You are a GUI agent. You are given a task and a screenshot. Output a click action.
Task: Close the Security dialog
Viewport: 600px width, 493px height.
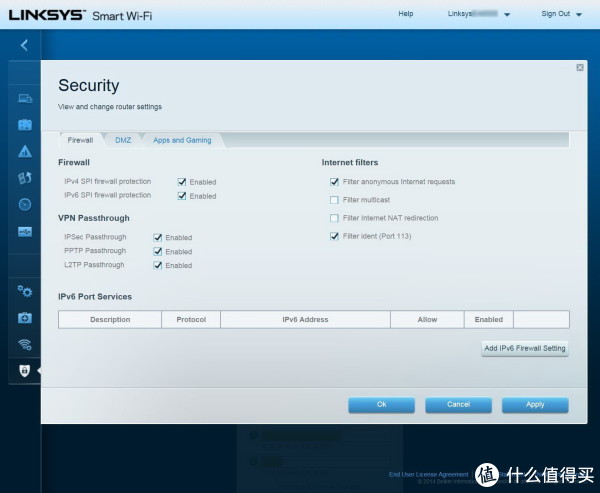tap(580, 68)
